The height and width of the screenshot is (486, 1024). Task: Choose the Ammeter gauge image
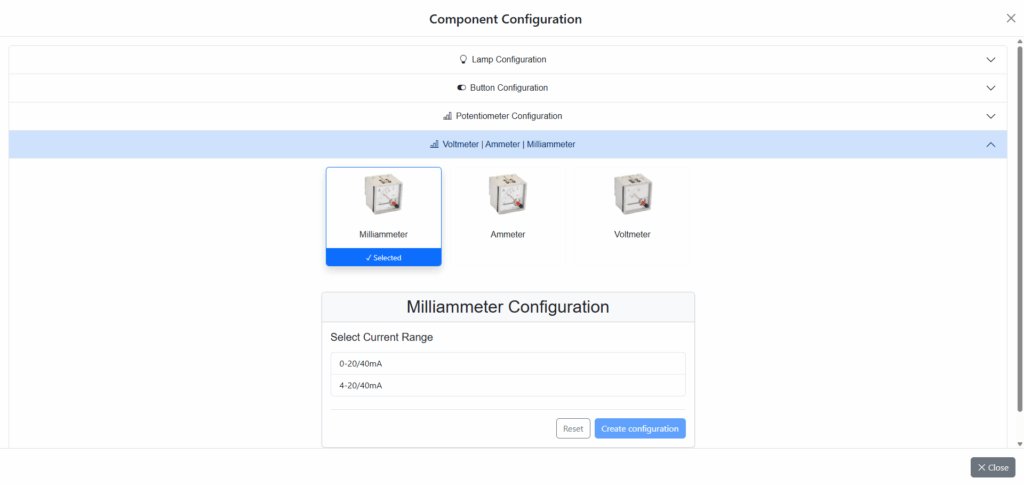coord(508,195)
